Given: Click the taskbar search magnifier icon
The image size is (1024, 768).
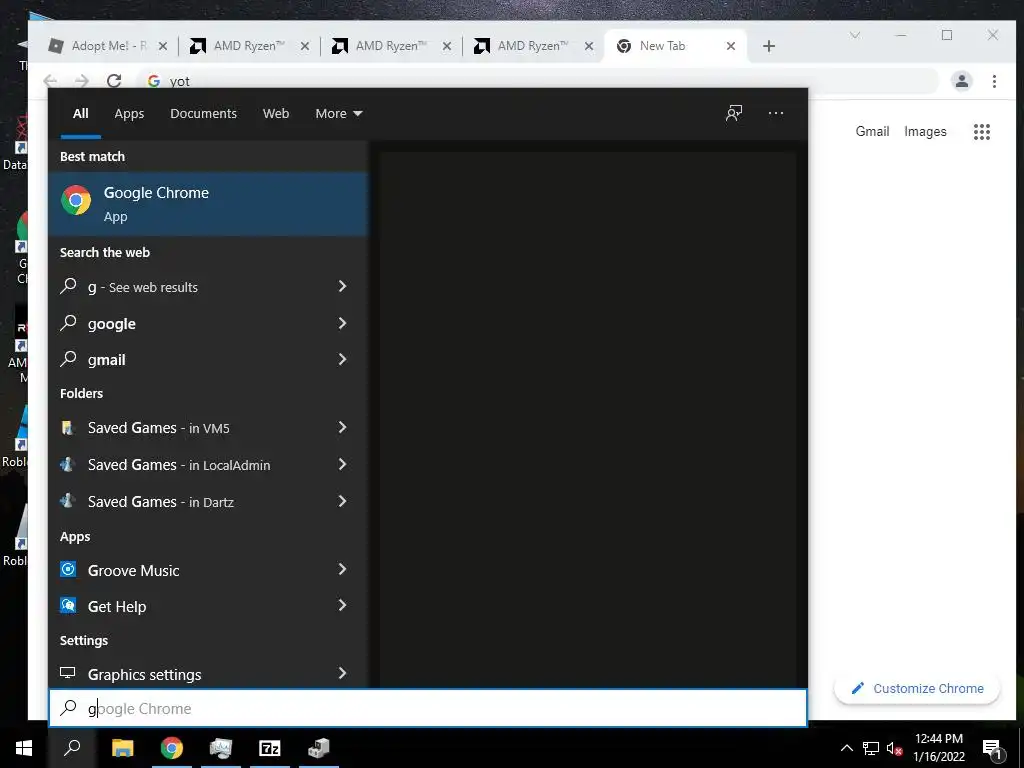Looking at the screenshot, I should pyautogui.click(x=72, y=748).
